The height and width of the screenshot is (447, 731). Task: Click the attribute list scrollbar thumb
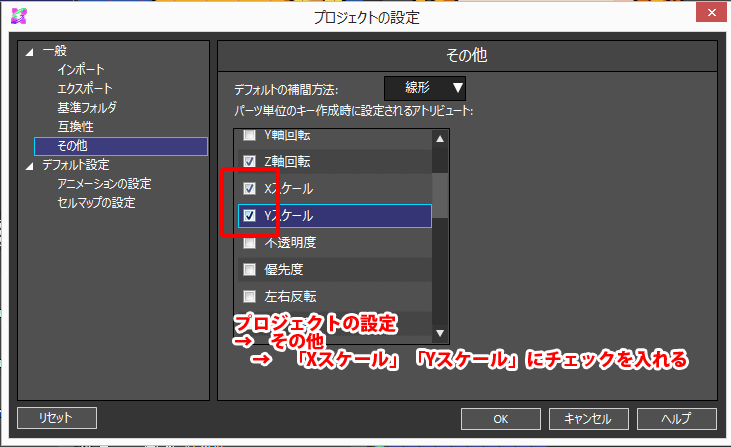pyautogui.click(x=440, y=195)
